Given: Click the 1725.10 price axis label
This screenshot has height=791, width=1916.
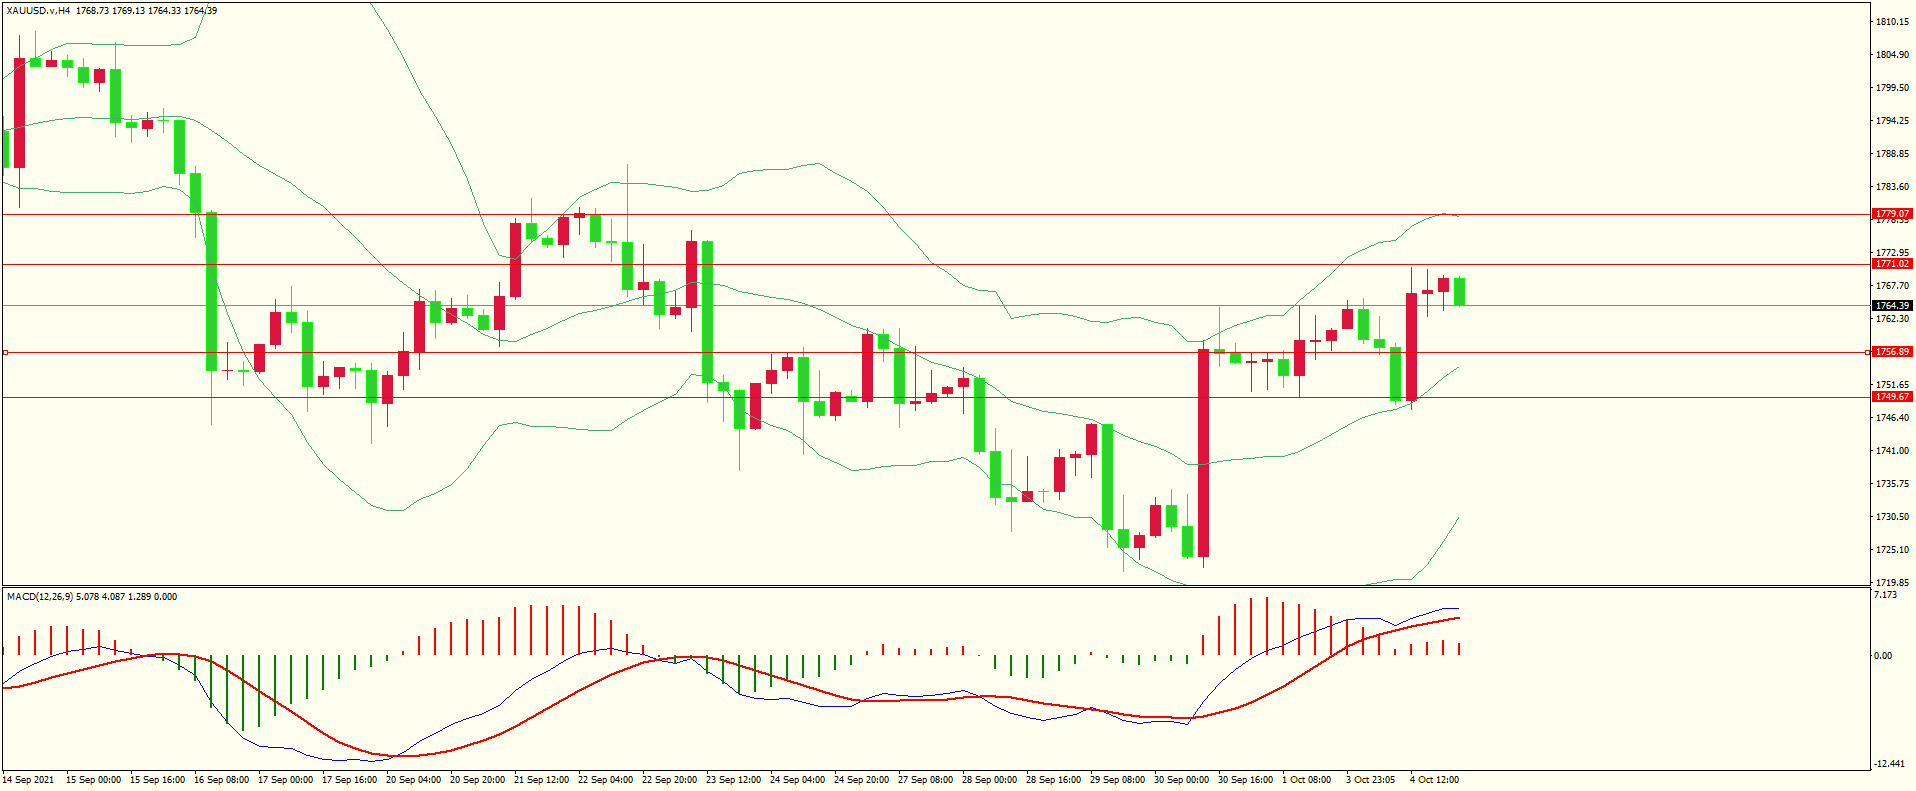Looking at the screenshot, I should pyautogui.click(x=1892, y=550).
